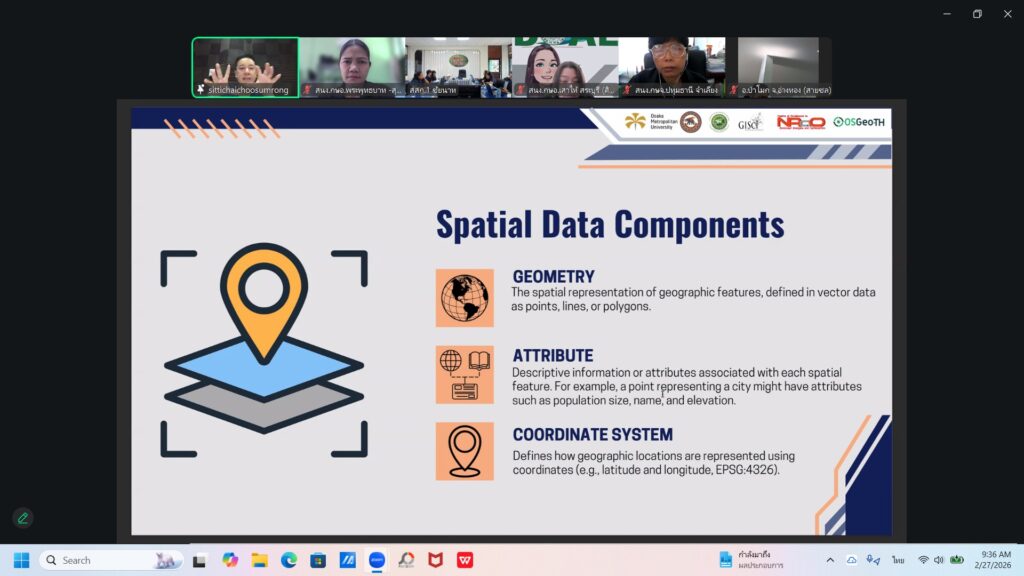Show hidden system tray icons
The height and width of the screenshot is (576, 1024).
tap(829, 560)
